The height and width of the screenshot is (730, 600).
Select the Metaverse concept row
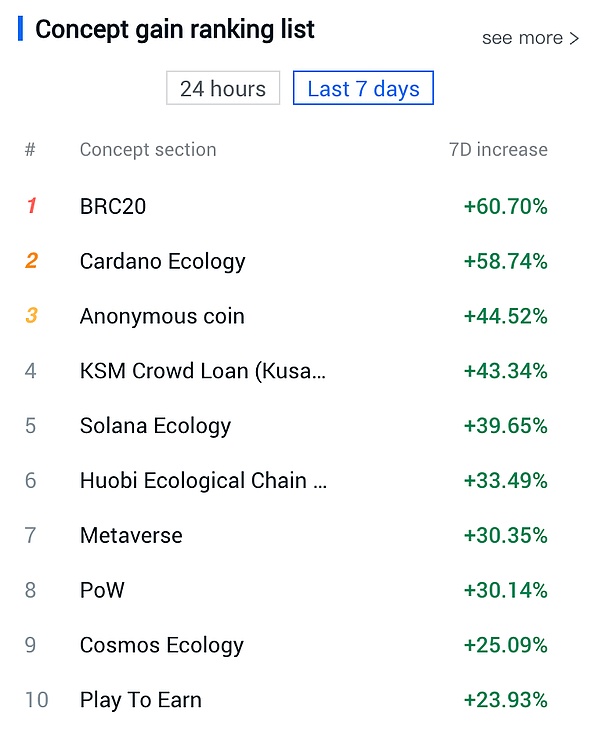click(131, 535)
